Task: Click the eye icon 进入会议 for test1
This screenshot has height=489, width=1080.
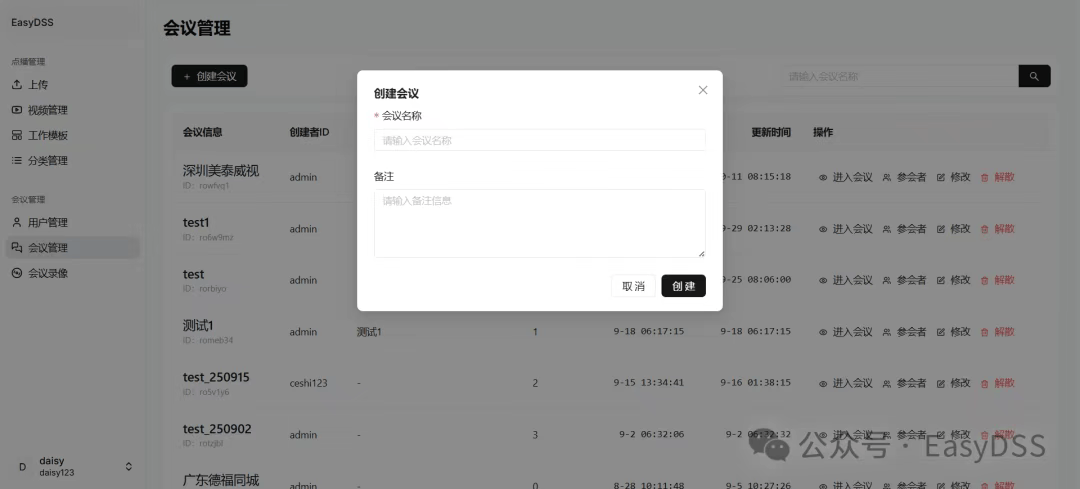Action: pyautogui.click(x=824, y=229)
